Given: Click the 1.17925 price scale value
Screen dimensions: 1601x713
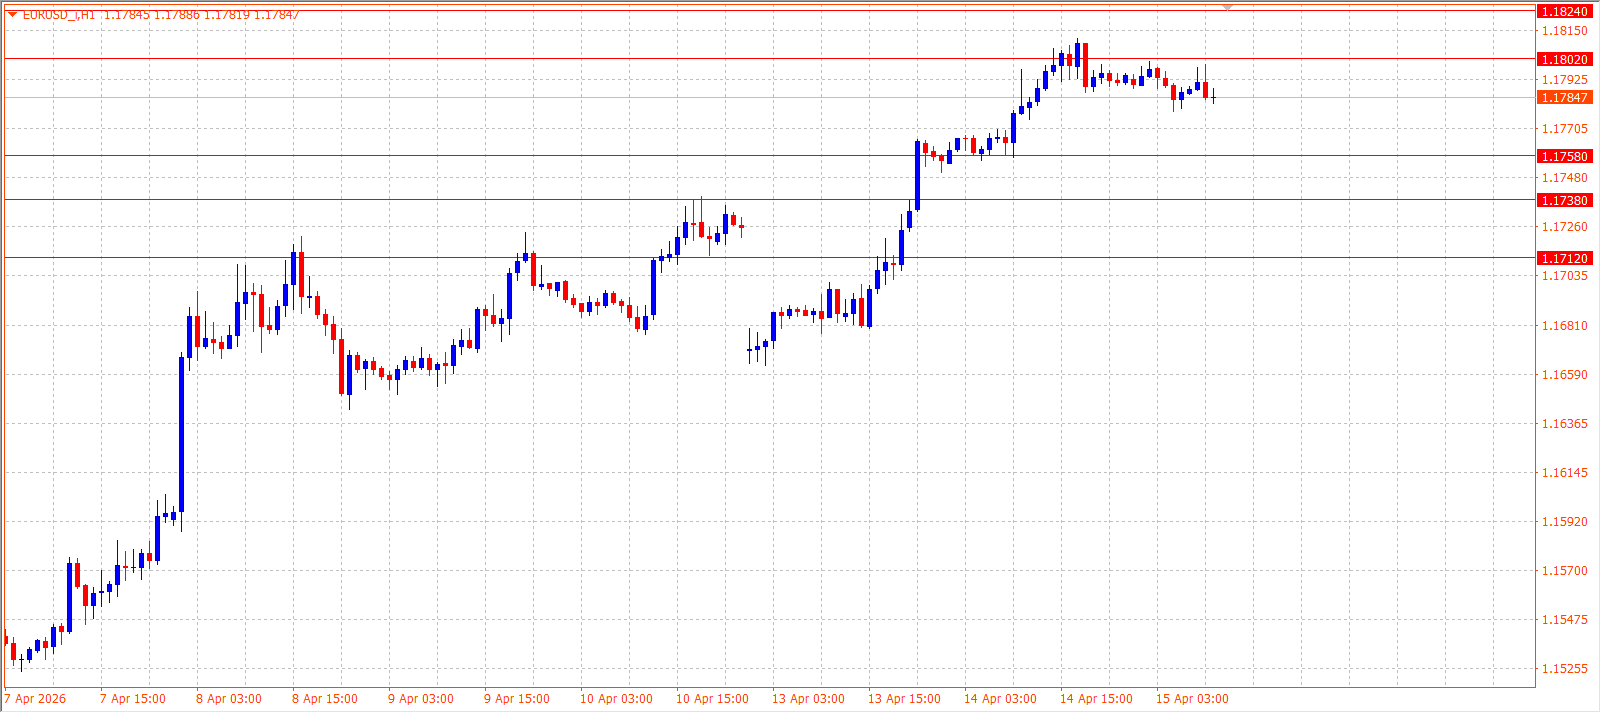Looking at the screenshot, I should (x=1565, y=80).
